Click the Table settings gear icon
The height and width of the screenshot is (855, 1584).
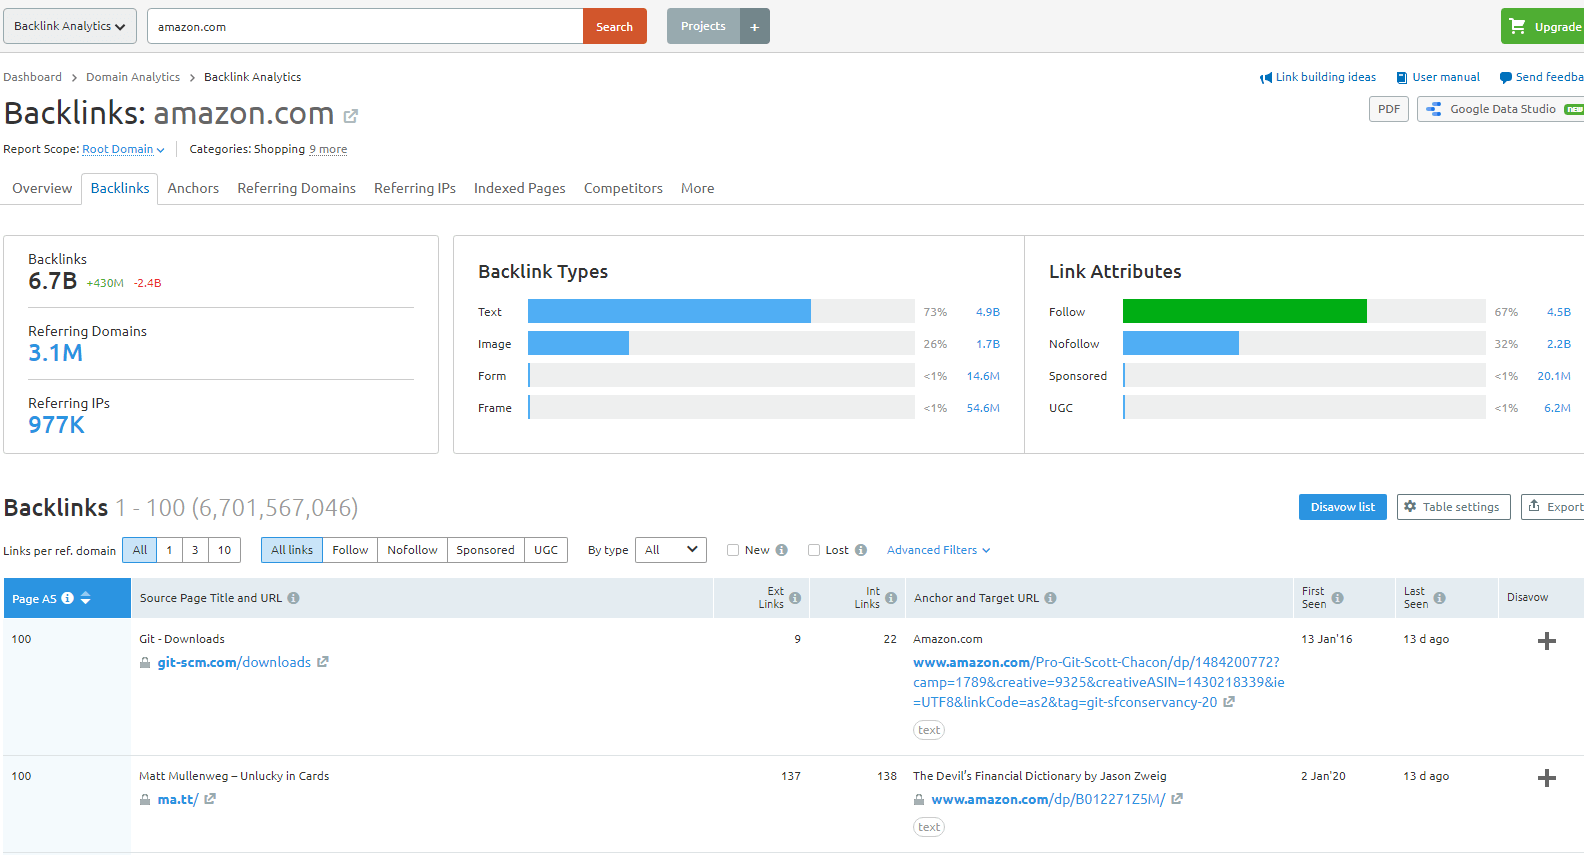click(x=1410, y=507)
